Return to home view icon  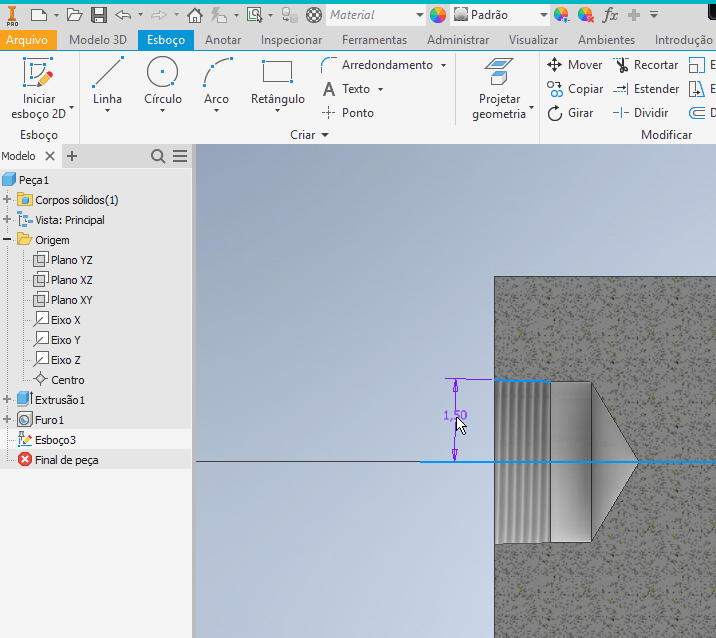tap(195, 15)
